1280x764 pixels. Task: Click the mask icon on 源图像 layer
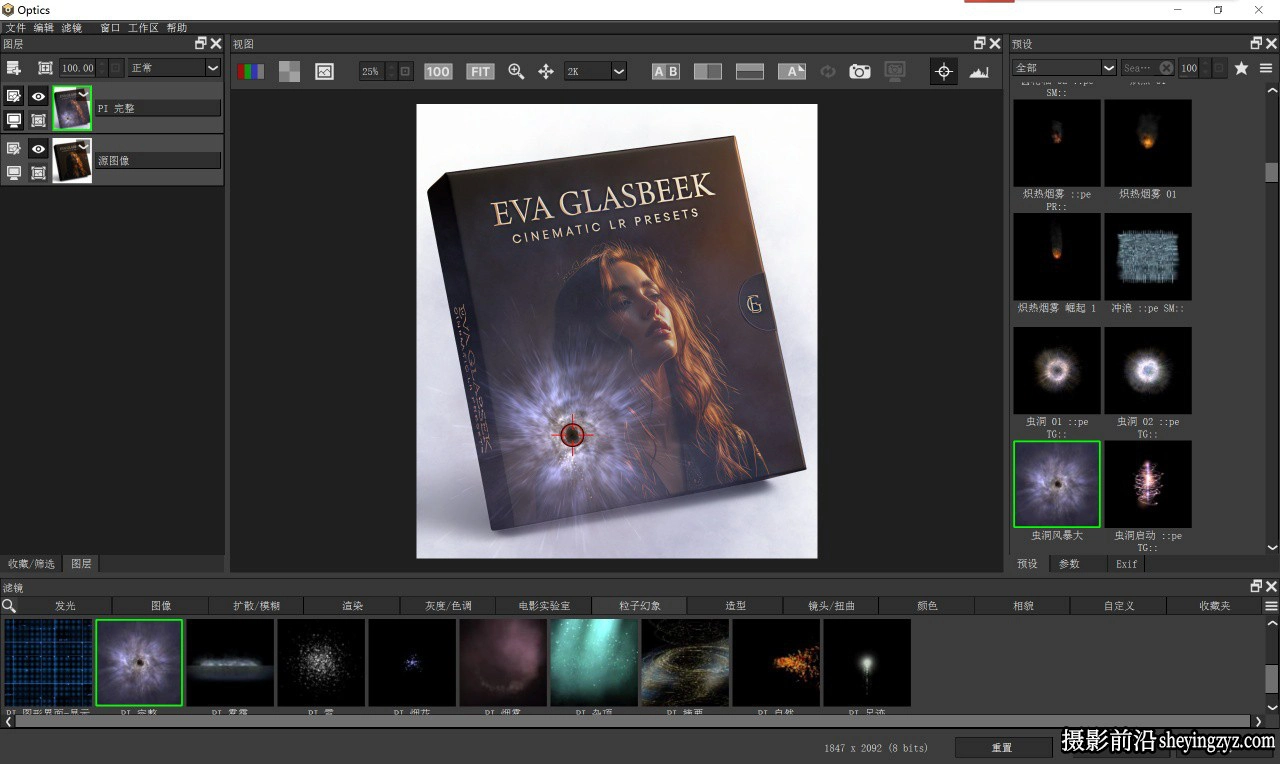point(38,172)
